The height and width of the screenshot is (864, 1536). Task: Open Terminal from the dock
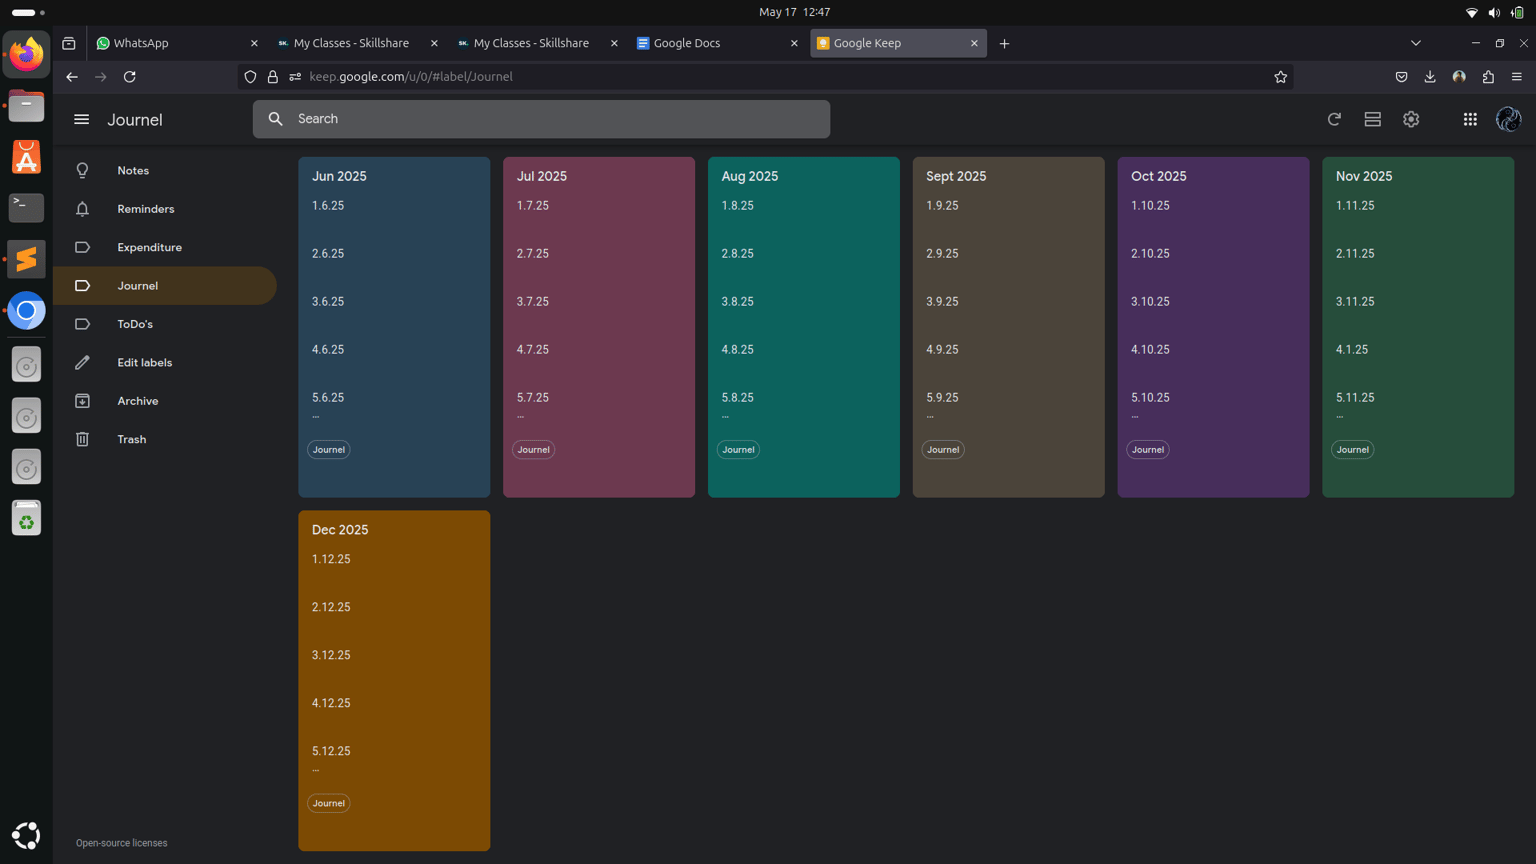pos(27,207)
